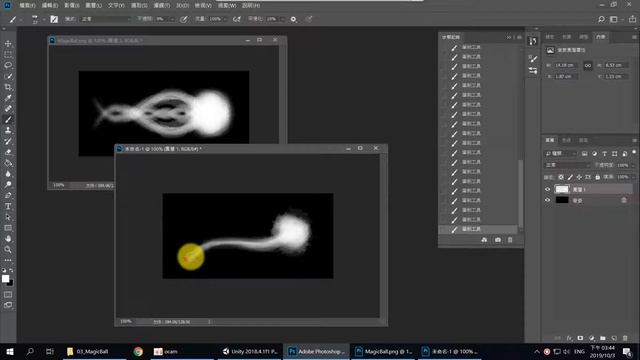
Task: Open the Edit Toolbar three-dots button
Action: pos(8,260)
